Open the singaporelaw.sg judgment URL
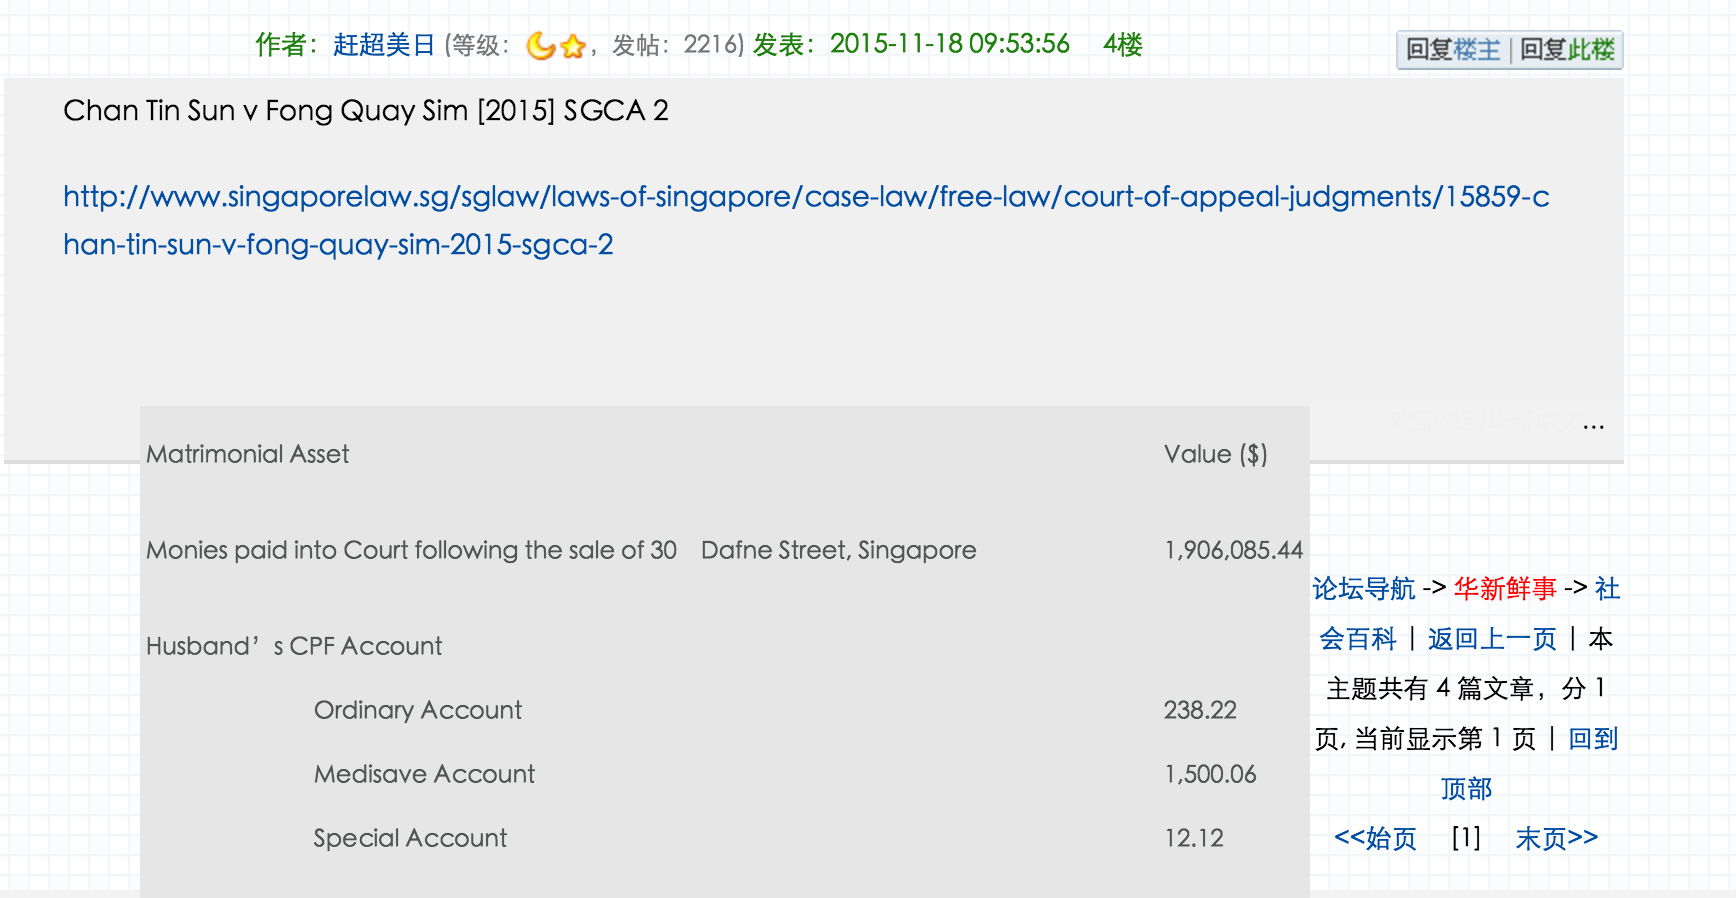 coord(805,197)
